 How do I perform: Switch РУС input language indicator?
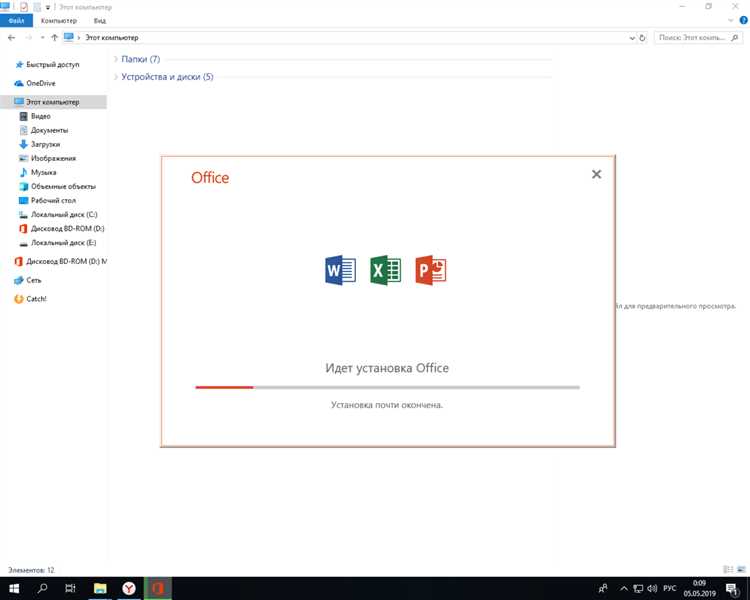click(670, 588)
